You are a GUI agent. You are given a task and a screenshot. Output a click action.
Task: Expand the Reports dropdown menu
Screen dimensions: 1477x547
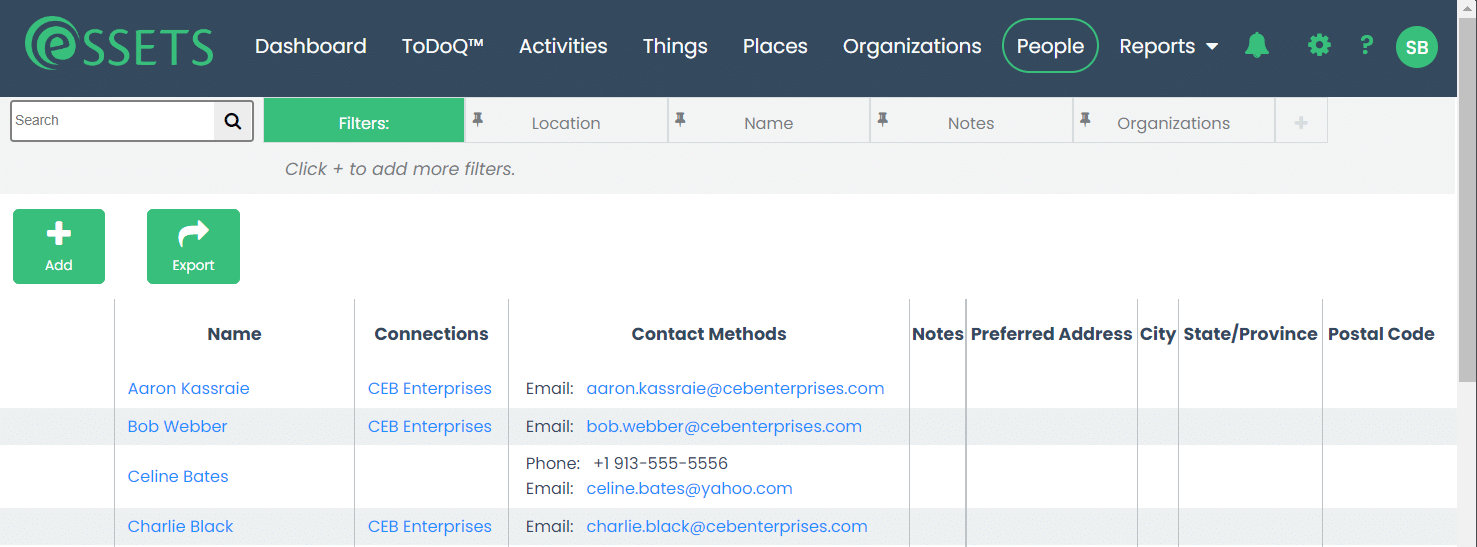click(1168, 46)
